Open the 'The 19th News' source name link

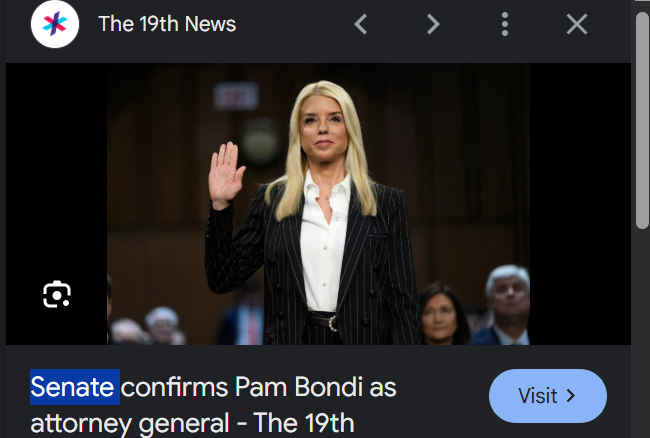[167, 24]
